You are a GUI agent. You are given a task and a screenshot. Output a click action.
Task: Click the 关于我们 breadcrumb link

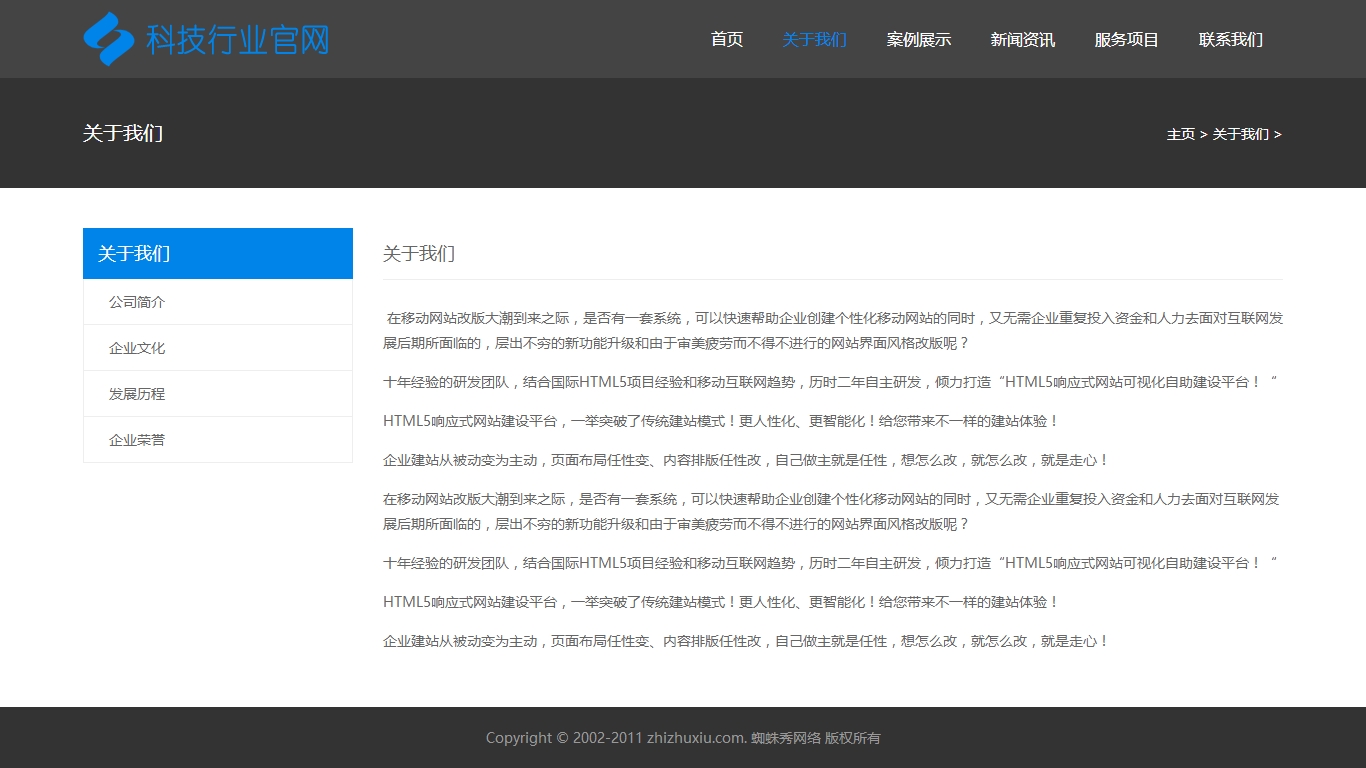(1240, 134)
